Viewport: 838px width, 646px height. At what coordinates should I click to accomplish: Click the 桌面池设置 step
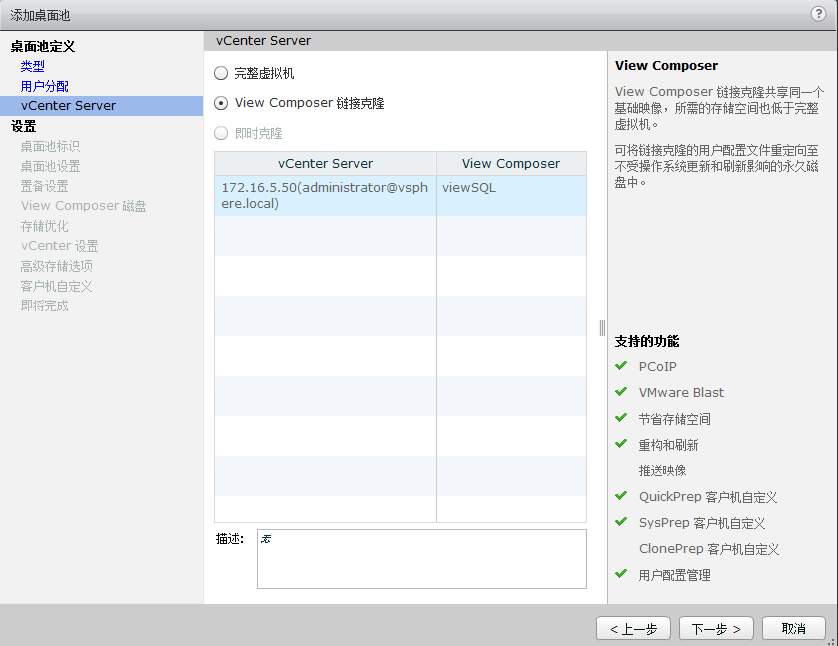(x=50, y=166)
